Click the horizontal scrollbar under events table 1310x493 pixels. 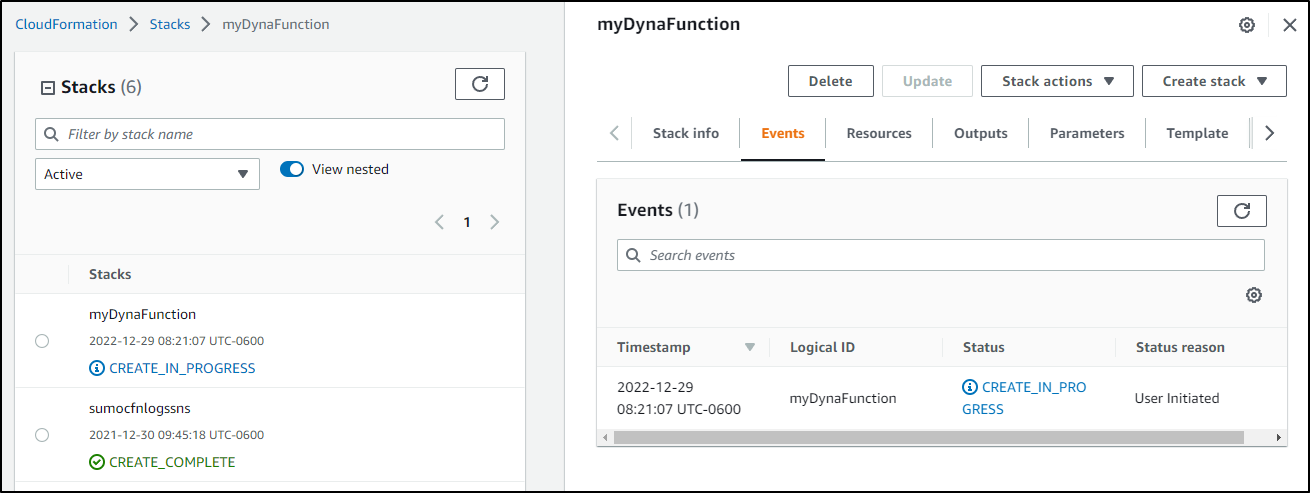click(928, 437)
